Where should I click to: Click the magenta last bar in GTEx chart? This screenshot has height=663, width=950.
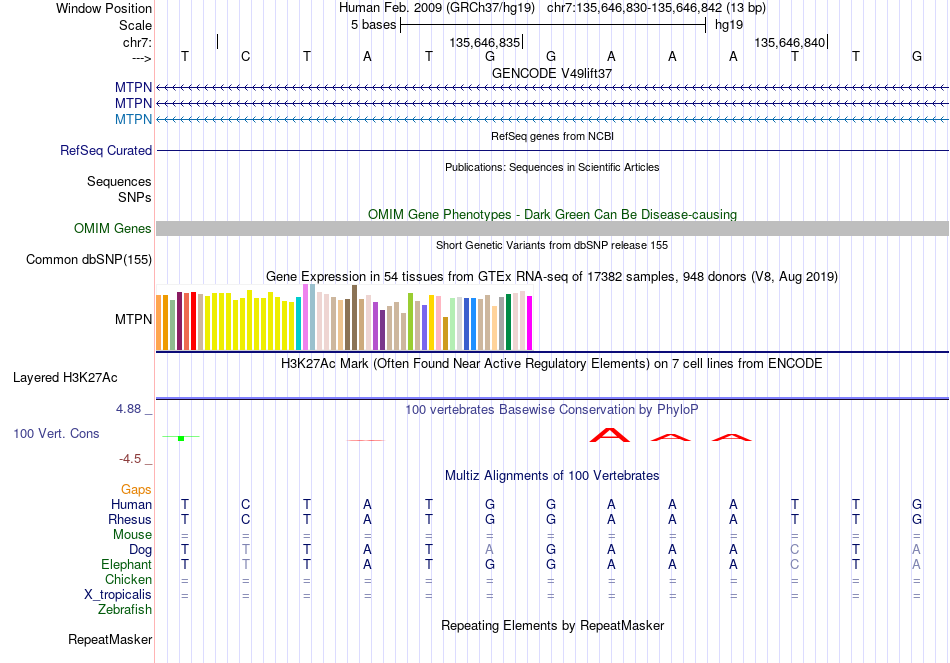coord(530,323)
